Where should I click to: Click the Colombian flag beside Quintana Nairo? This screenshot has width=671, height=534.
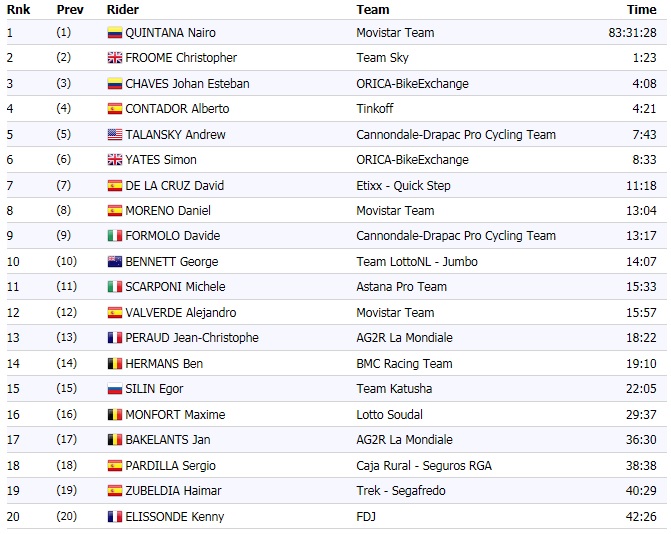click(114, 33)
